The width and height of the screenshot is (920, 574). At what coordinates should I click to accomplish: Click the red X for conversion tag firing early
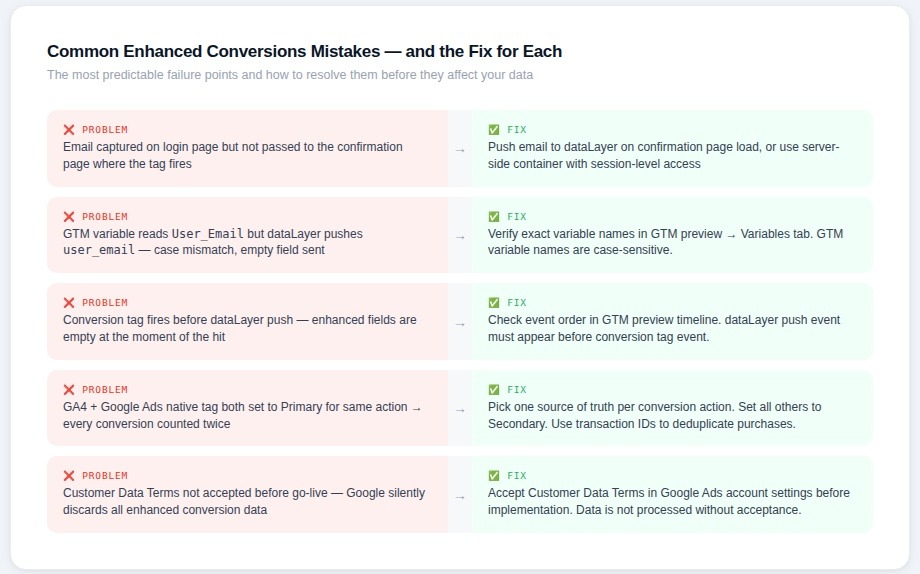tap(69, 303)
